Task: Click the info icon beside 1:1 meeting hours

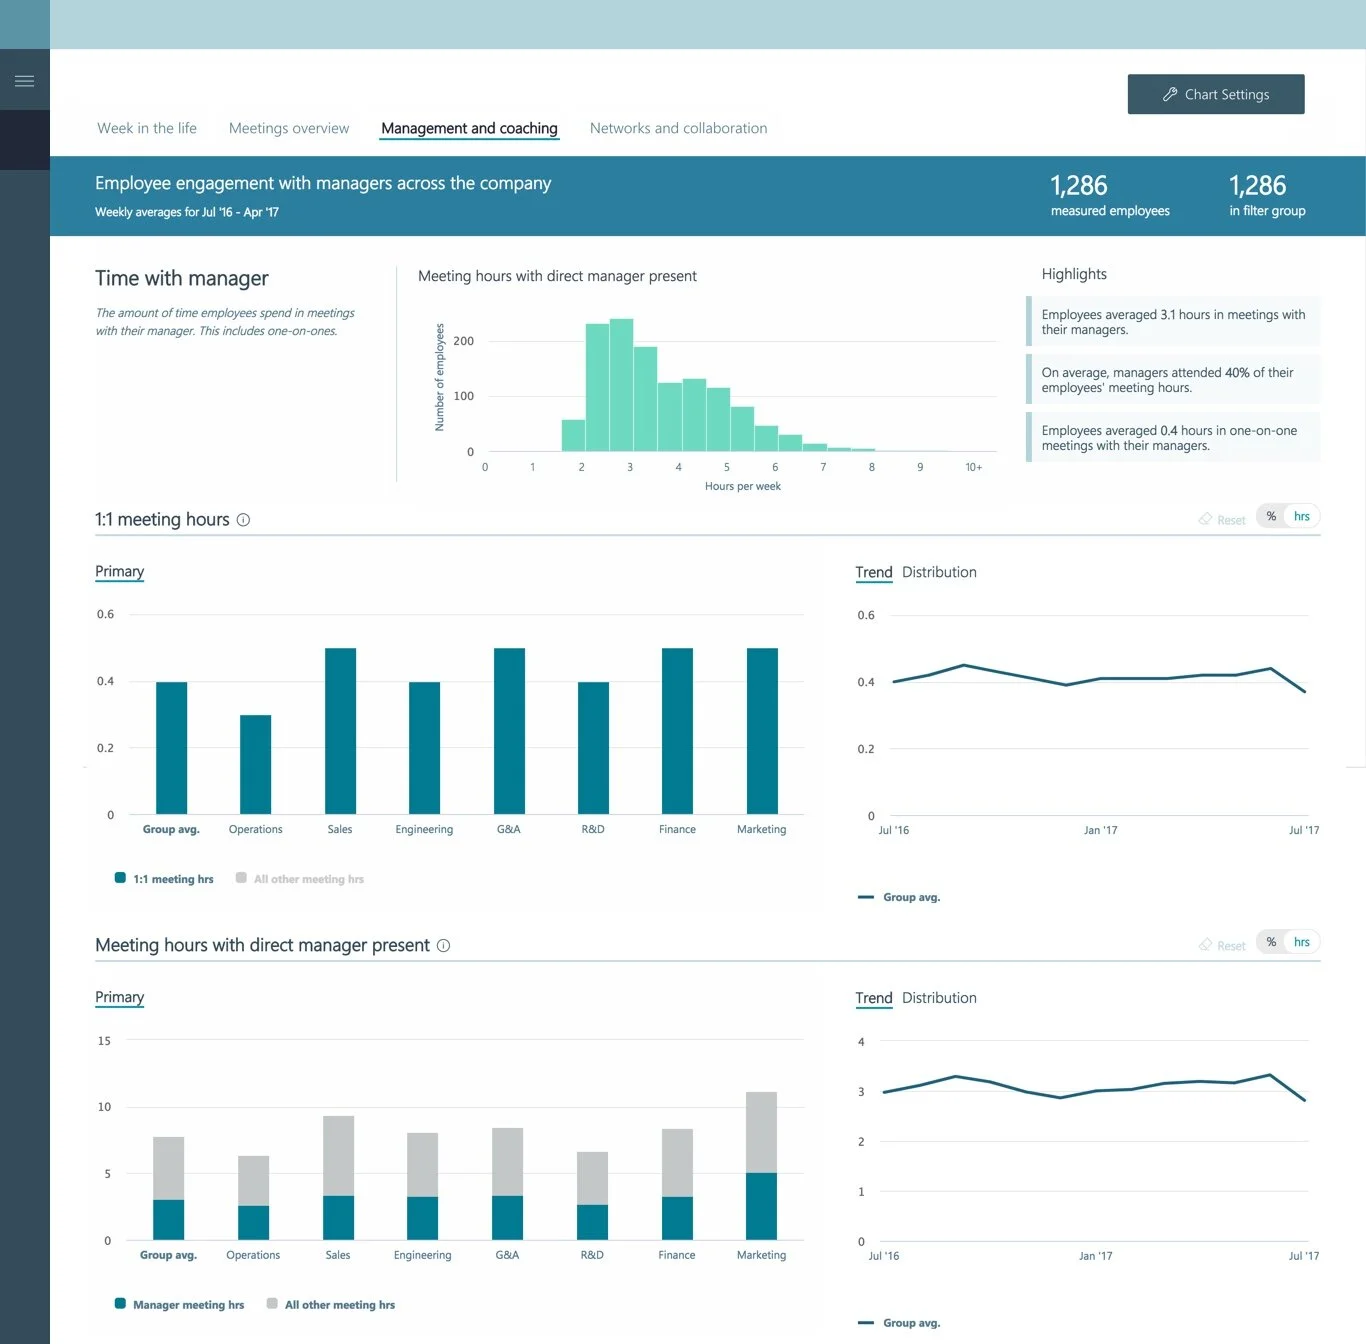Action: pos(243,520)
